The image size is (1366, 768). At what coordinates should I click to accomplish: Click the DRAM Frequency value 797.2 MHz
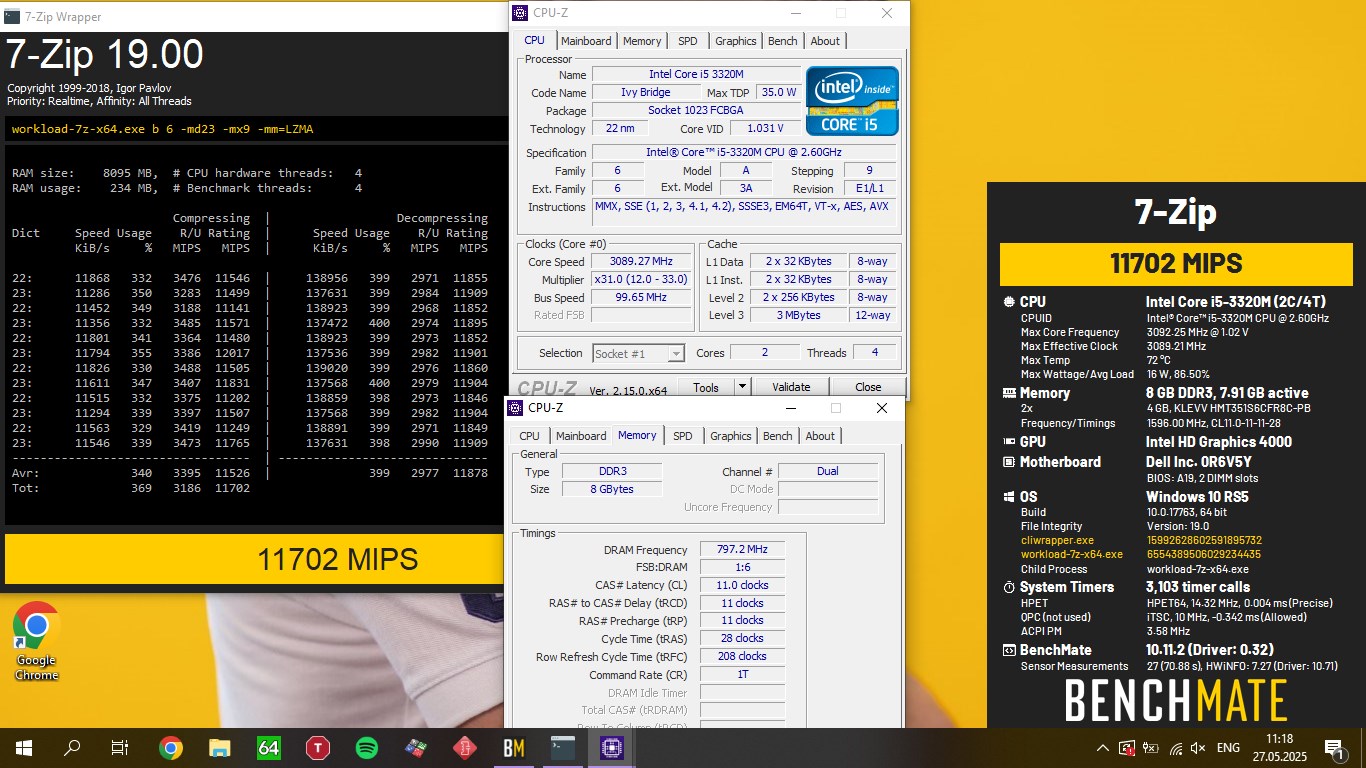click(x=742, y=550)
